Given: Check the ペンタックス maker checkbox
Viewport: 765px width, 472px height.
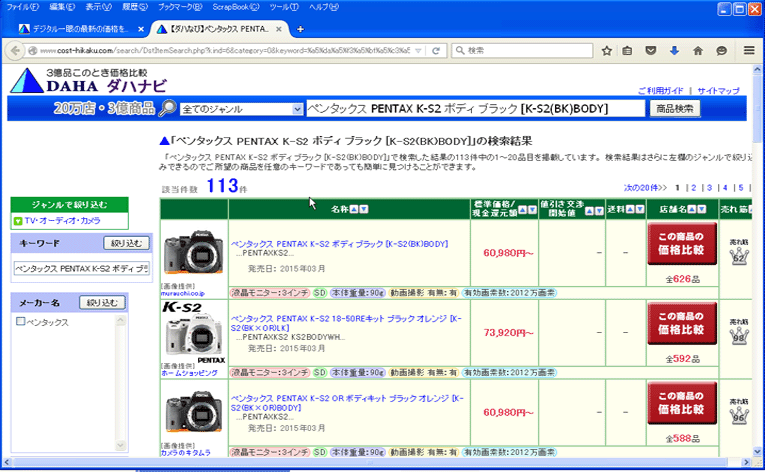Looking at the screenshot, I should pyautogui.click(x=20, y=321).
